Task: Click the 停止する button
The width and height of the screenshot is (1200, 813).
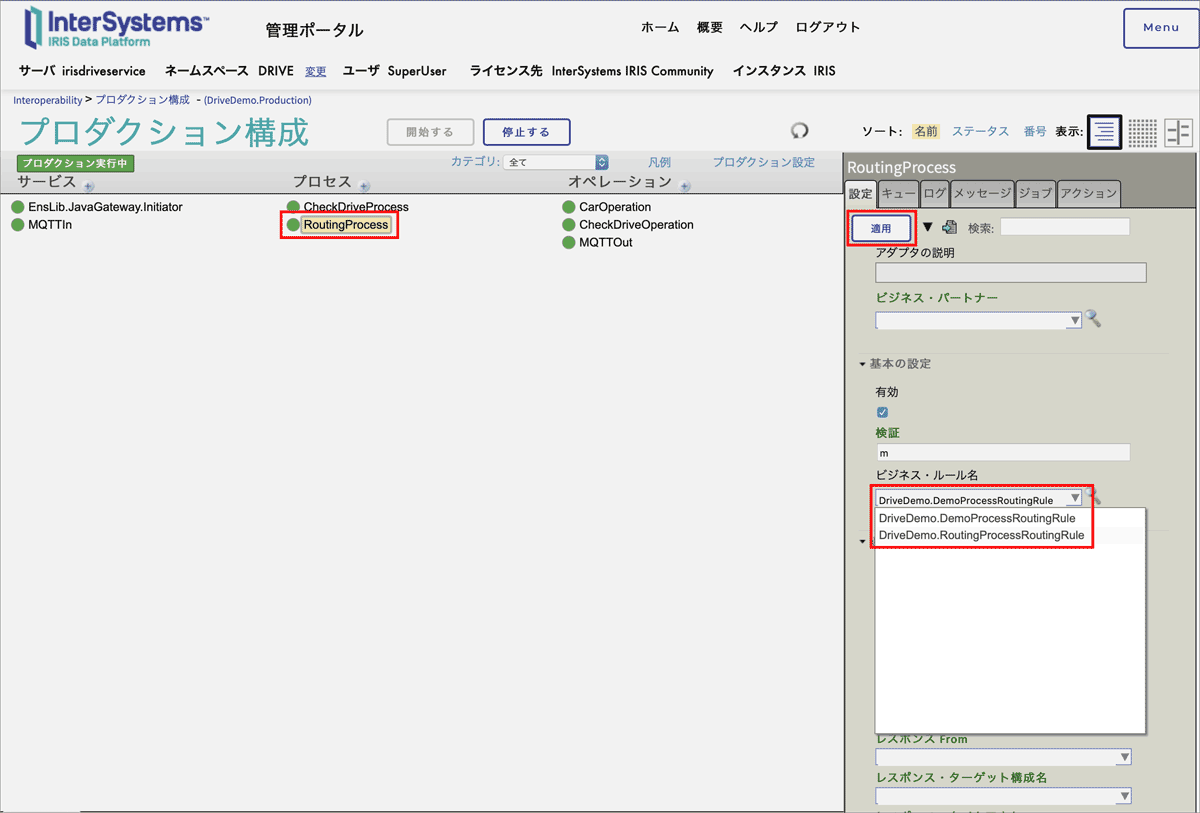Action: click(526, 132)
